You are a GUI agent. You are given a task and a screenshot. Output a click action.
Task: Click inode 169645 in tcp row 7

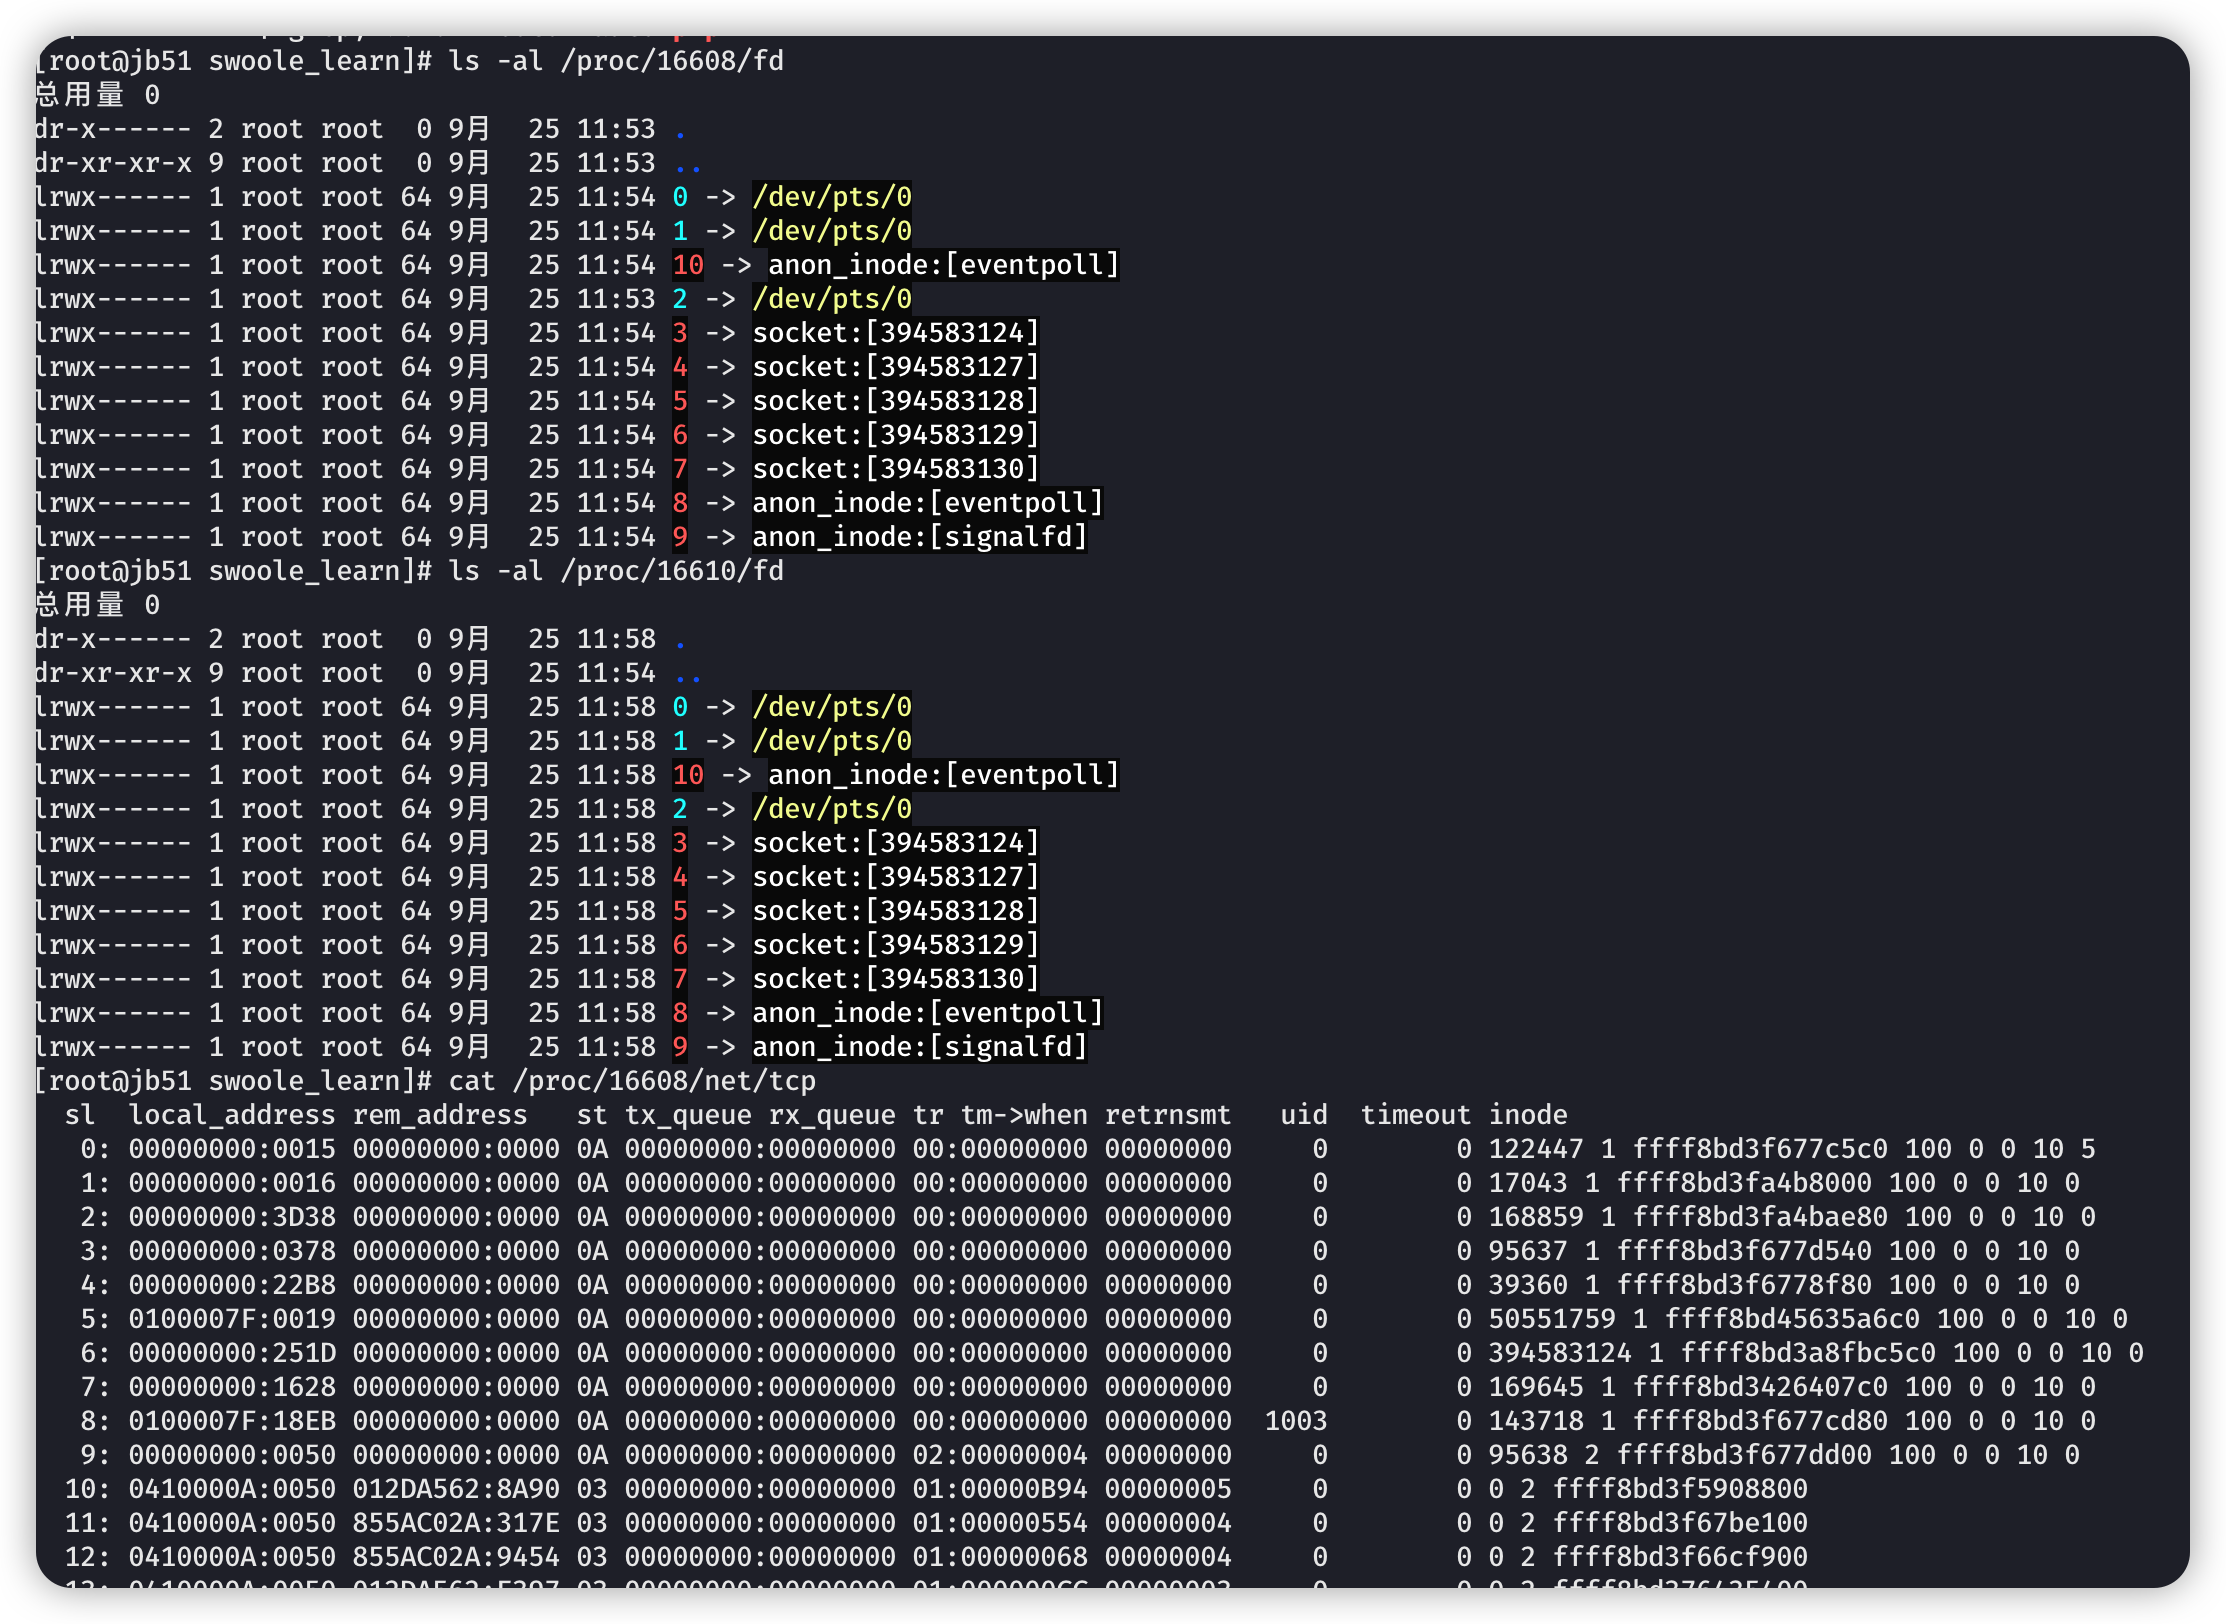point(1536,1387)
